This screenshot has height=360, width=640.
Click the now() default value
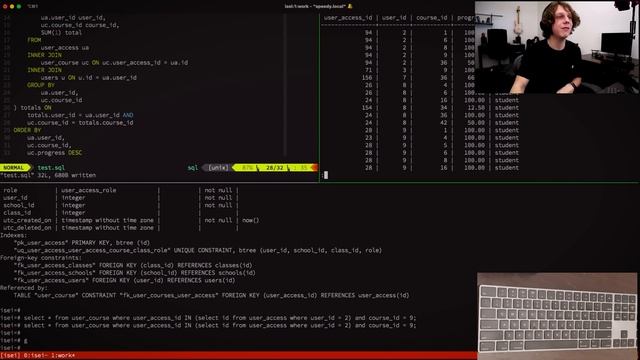251,220
